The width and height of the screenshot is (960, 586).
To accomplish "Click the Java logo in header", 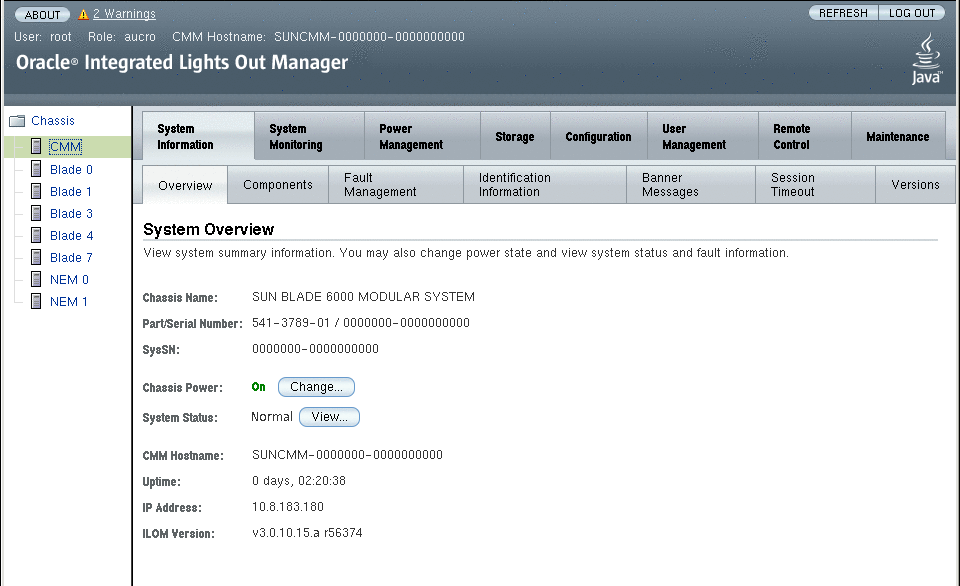I will (926, 59).
